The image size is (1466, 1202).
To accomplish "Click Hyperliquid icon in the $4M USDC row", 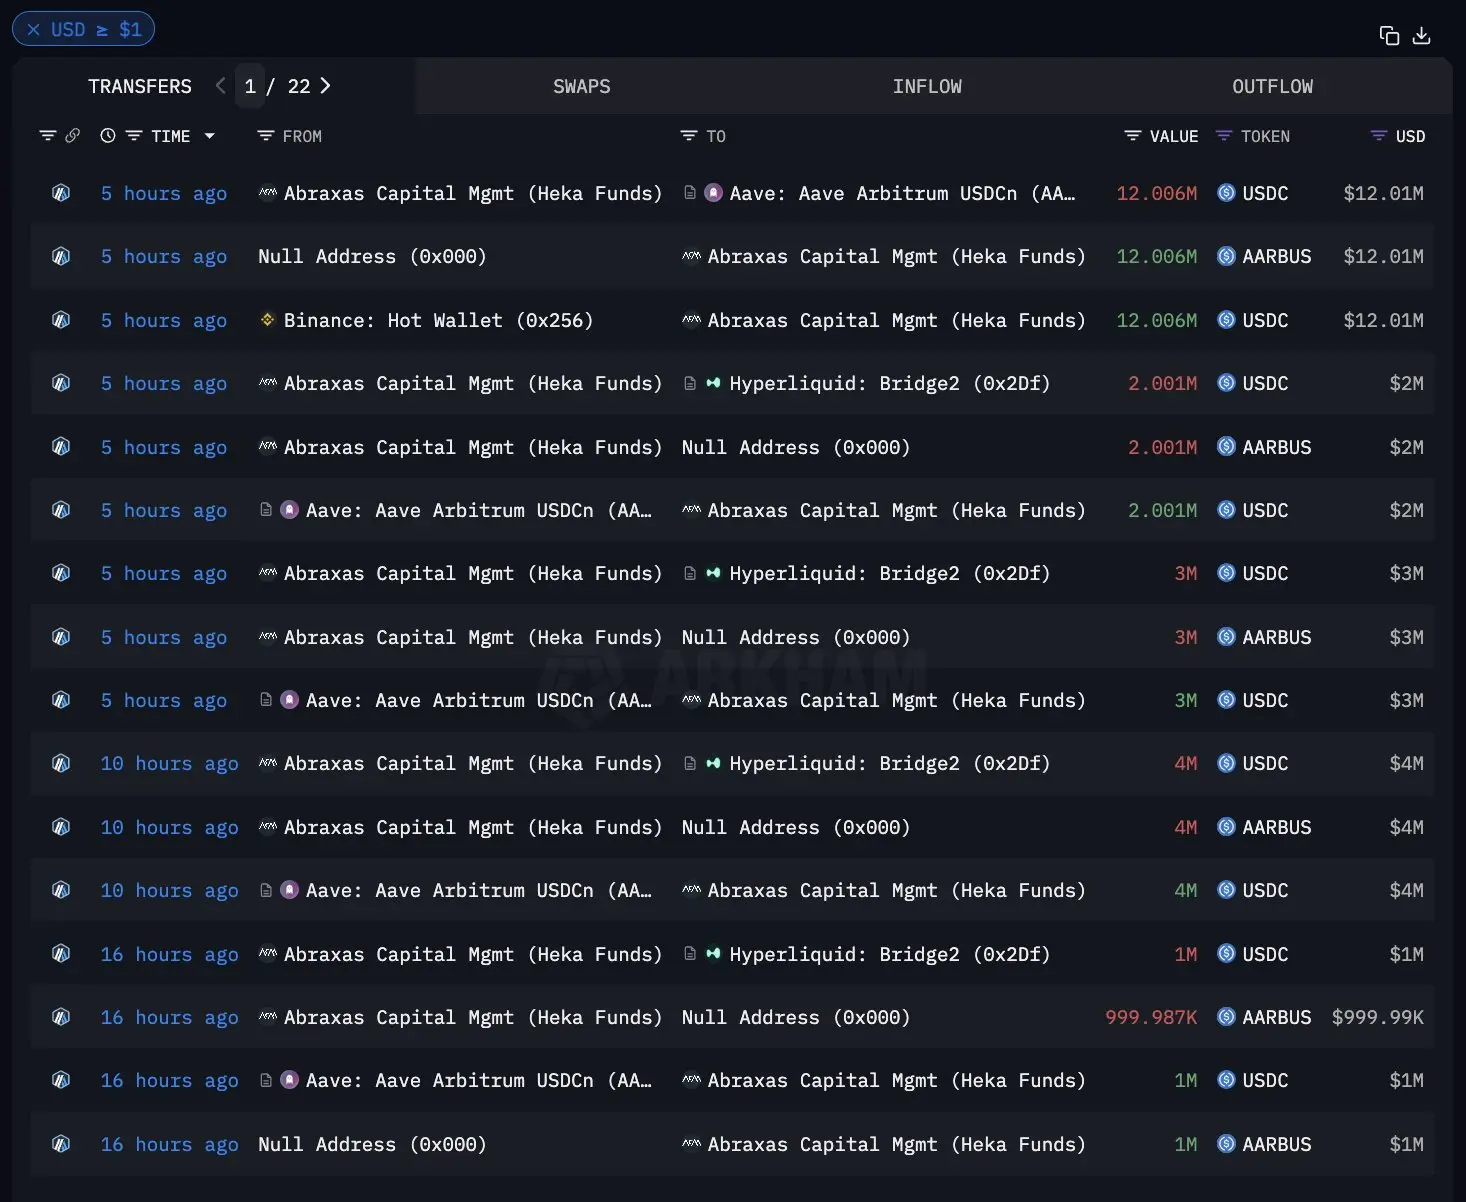I will click(x=713, y=763).
